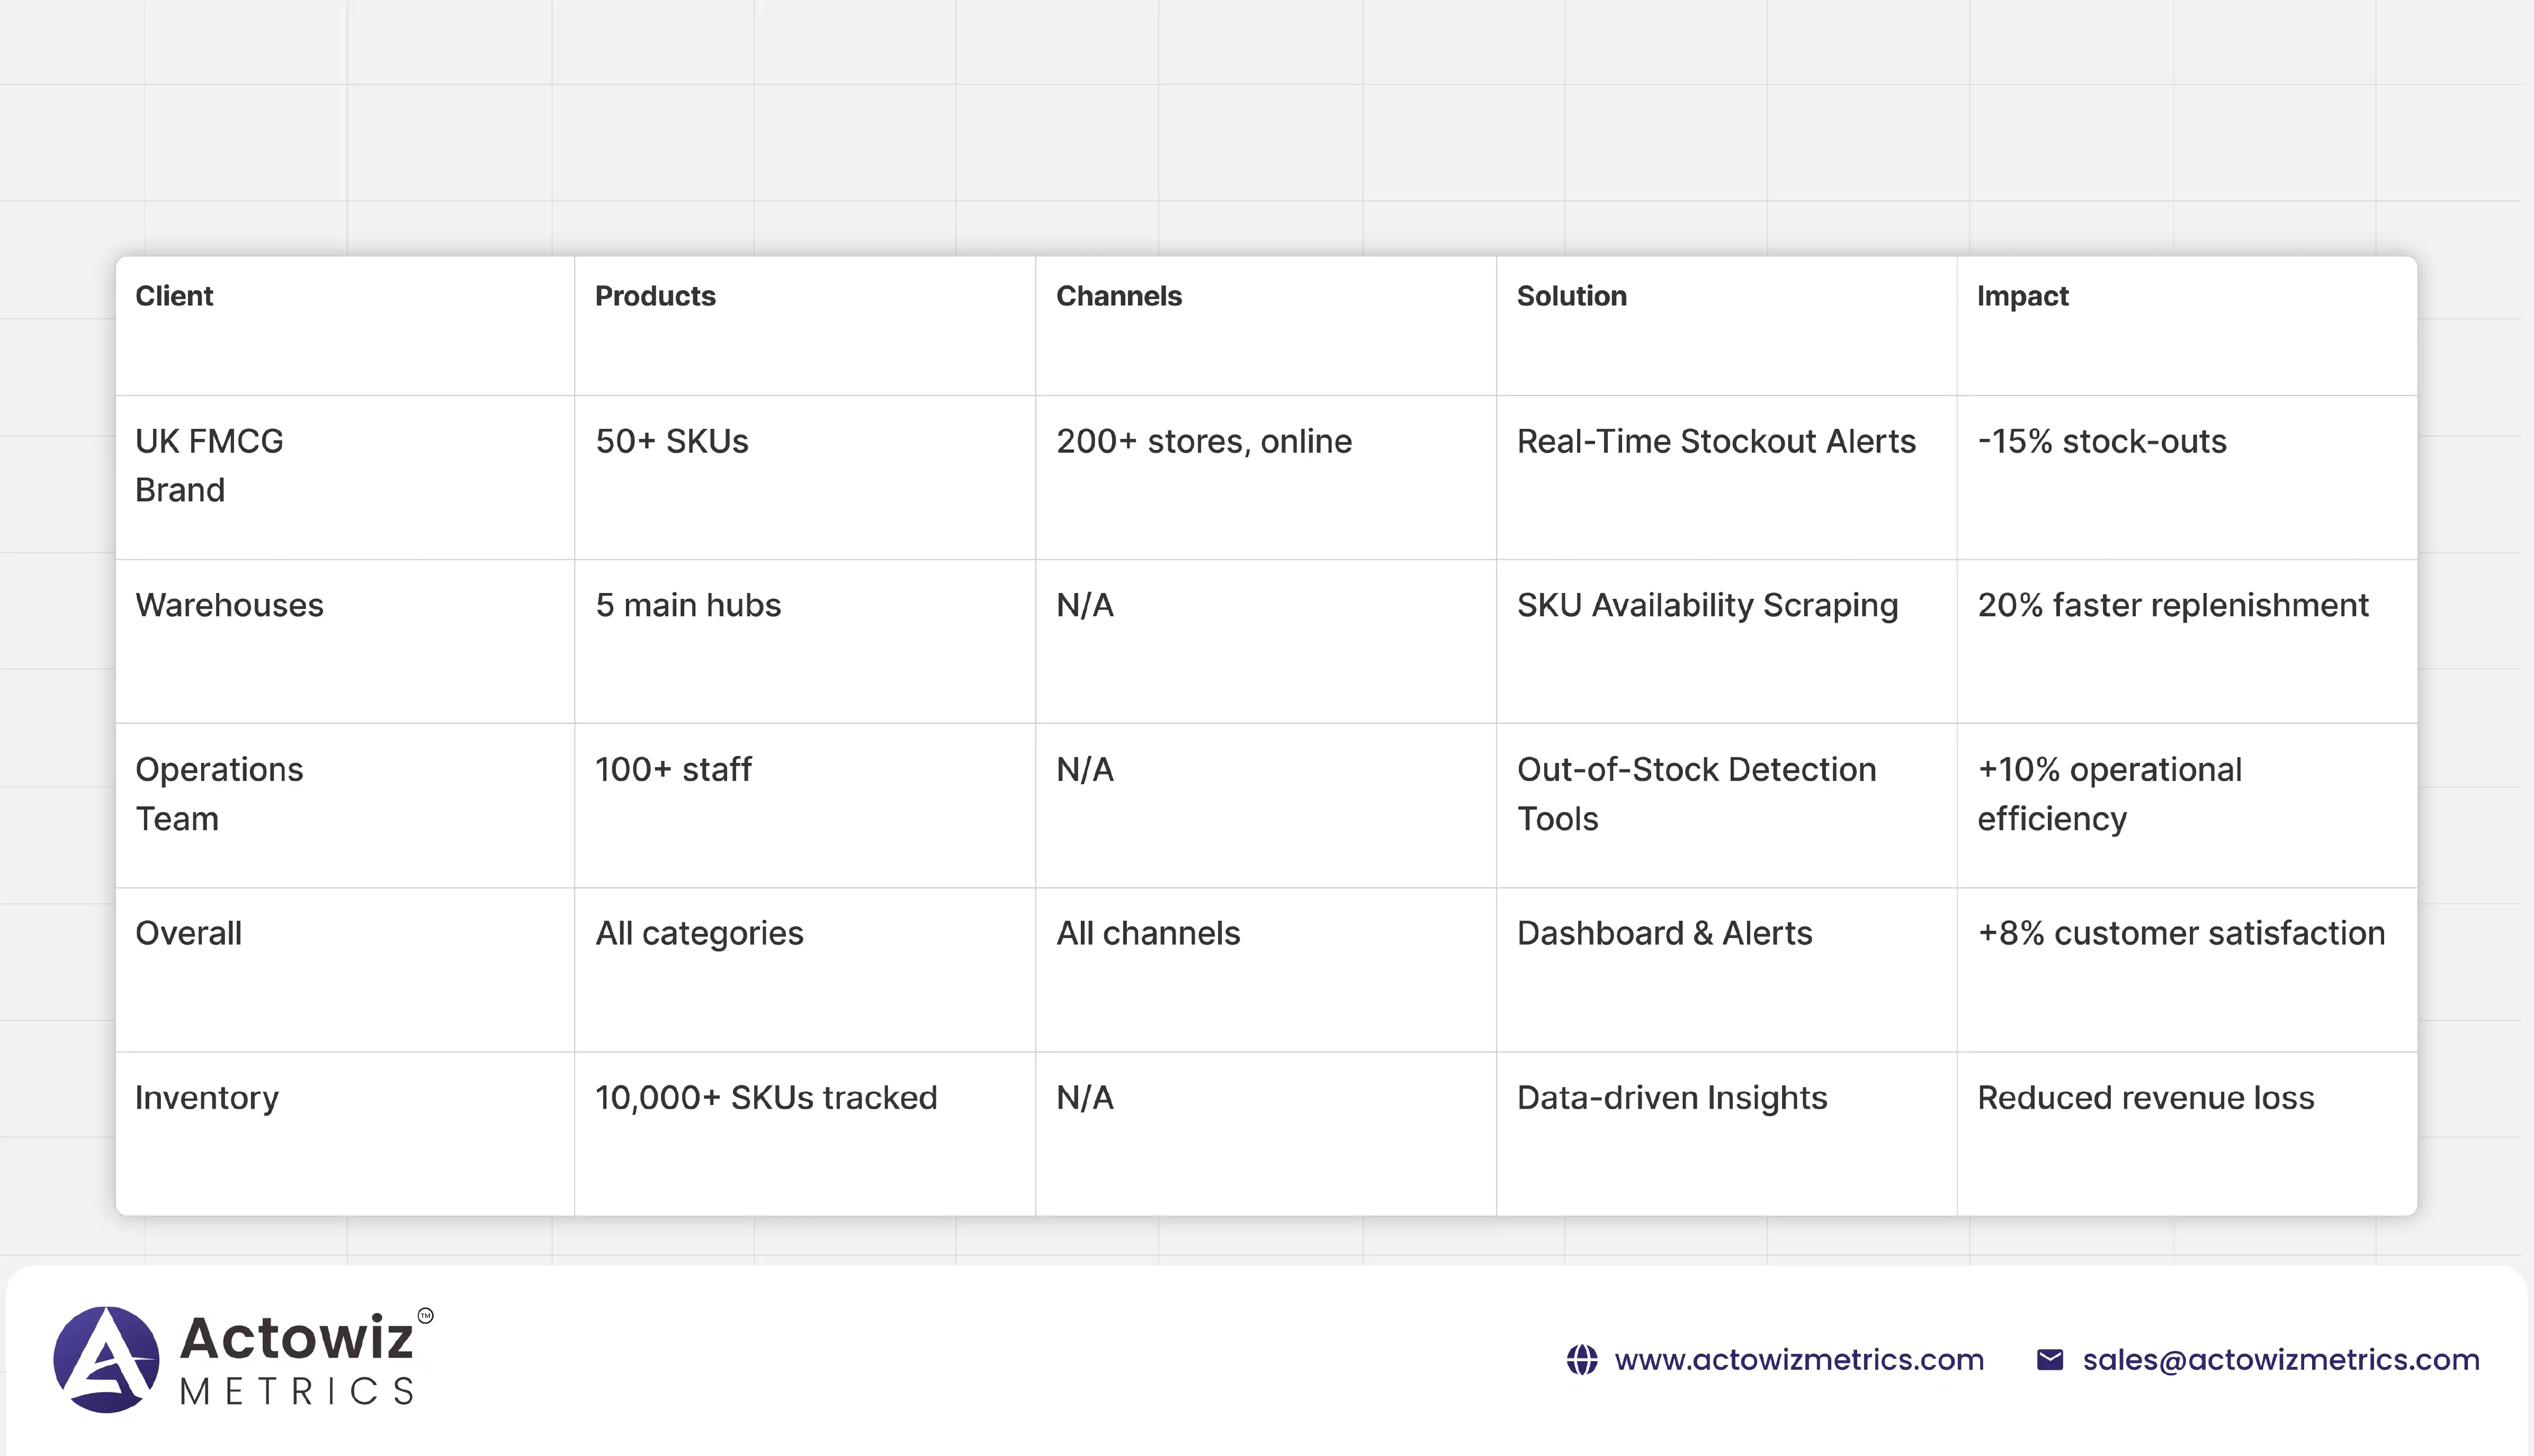Viewport: 2534px width, 1456px height.
Task: Click the globe icon beside website URL
Action: [x=1581, y=1360]
